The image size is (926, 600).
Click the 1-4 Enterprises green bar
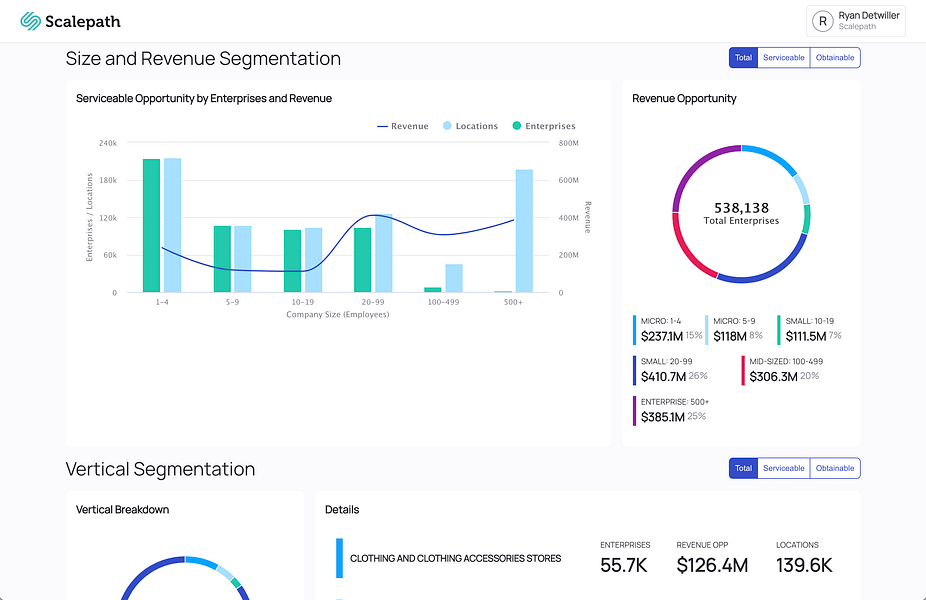tap(151, 226)
